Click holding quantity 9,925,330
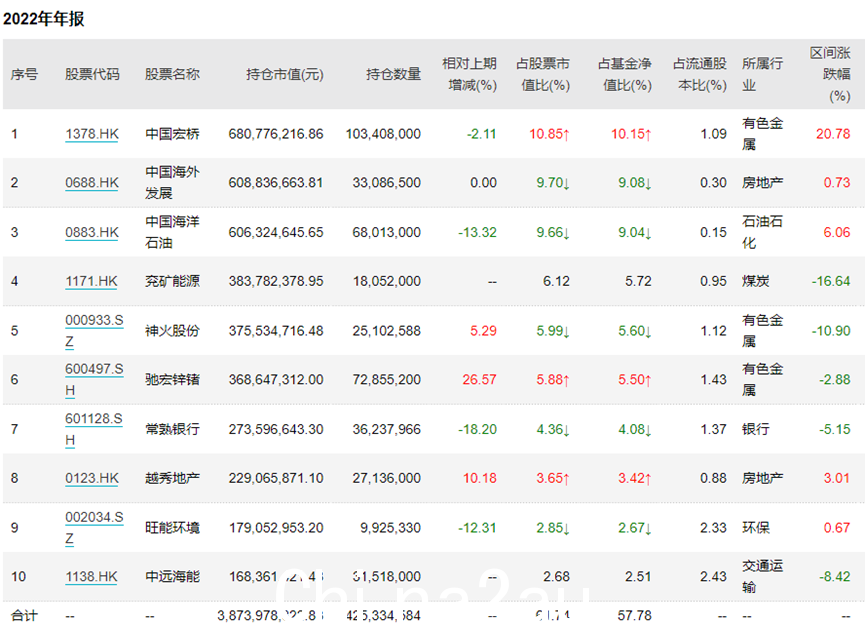This screenshot has width=865, height=628. [x=391, y=528]
